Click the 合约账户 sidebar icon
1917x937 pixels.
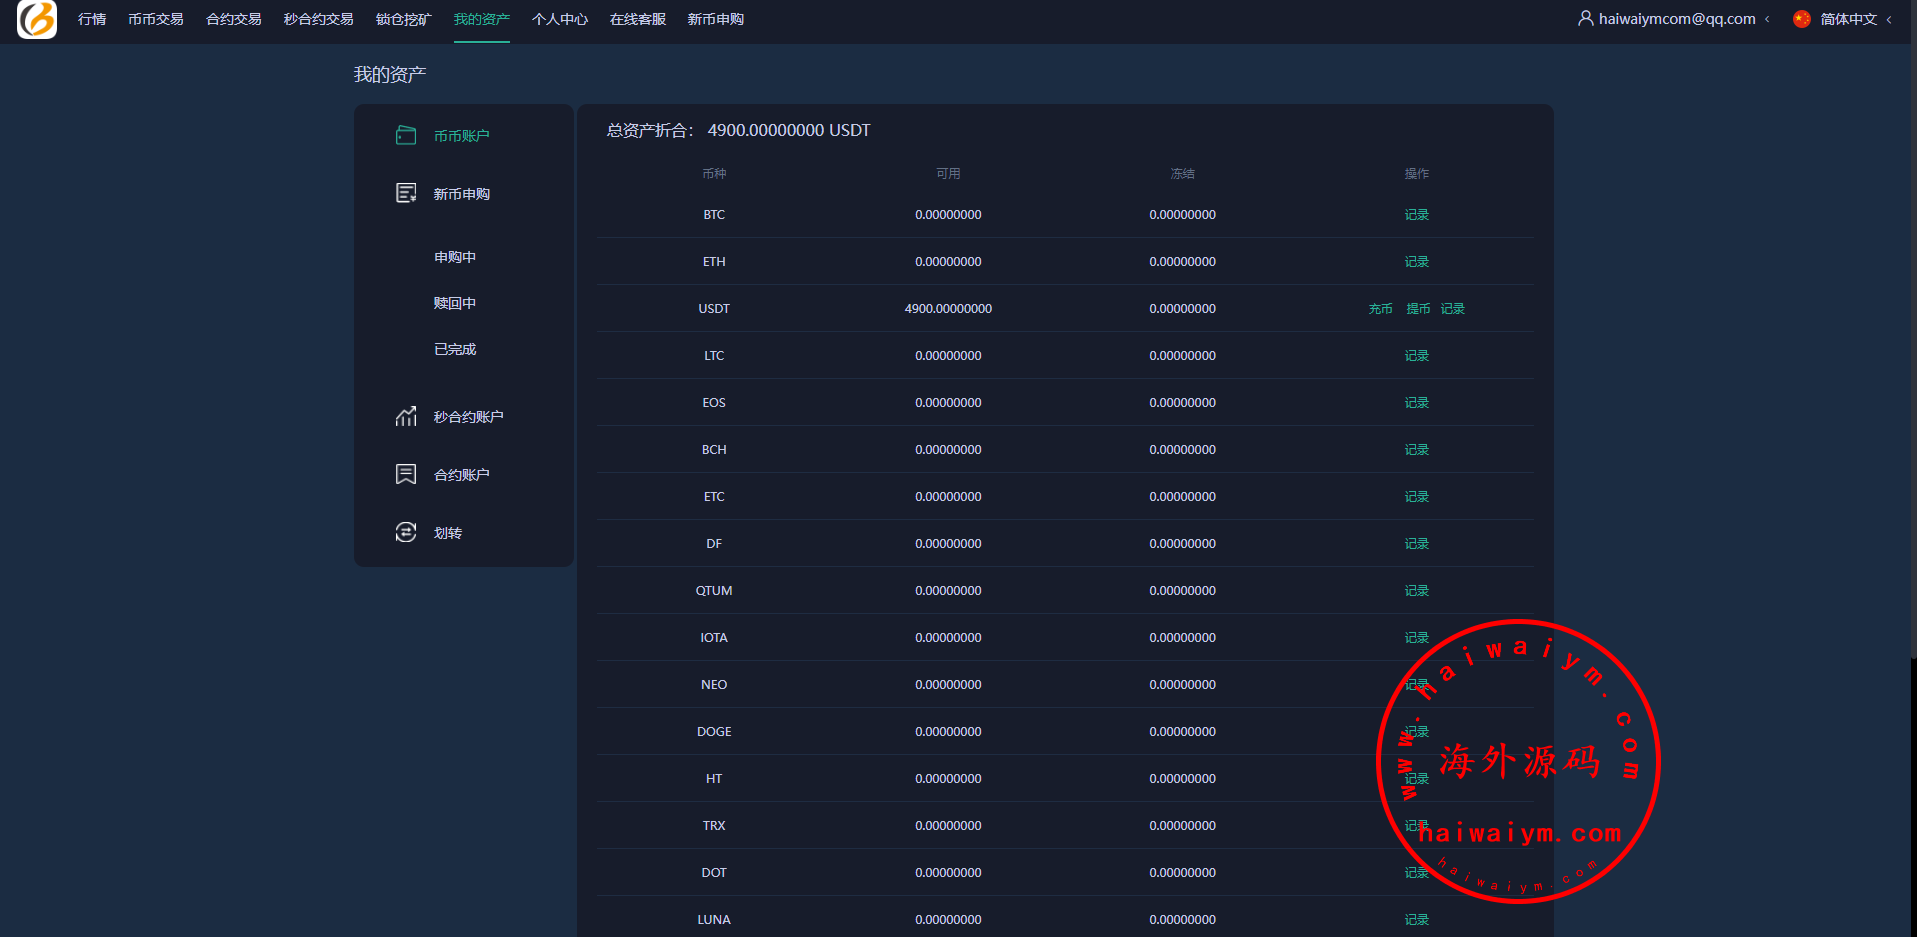click(x=406, y=474)
